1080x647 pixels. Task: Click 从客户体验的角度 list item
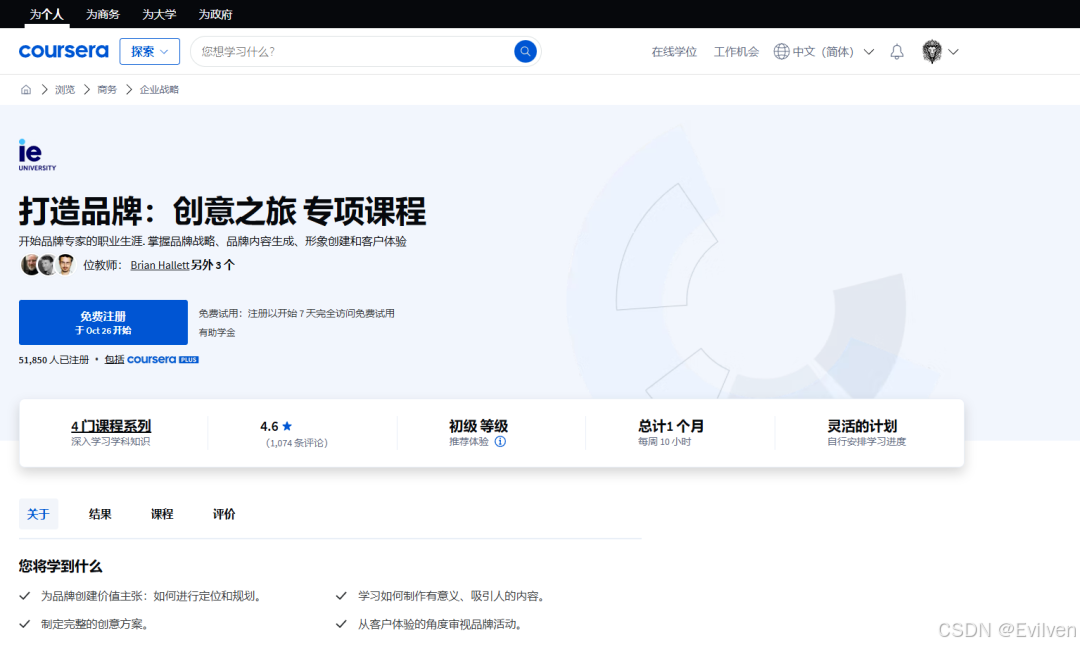[x=440, y=624]
